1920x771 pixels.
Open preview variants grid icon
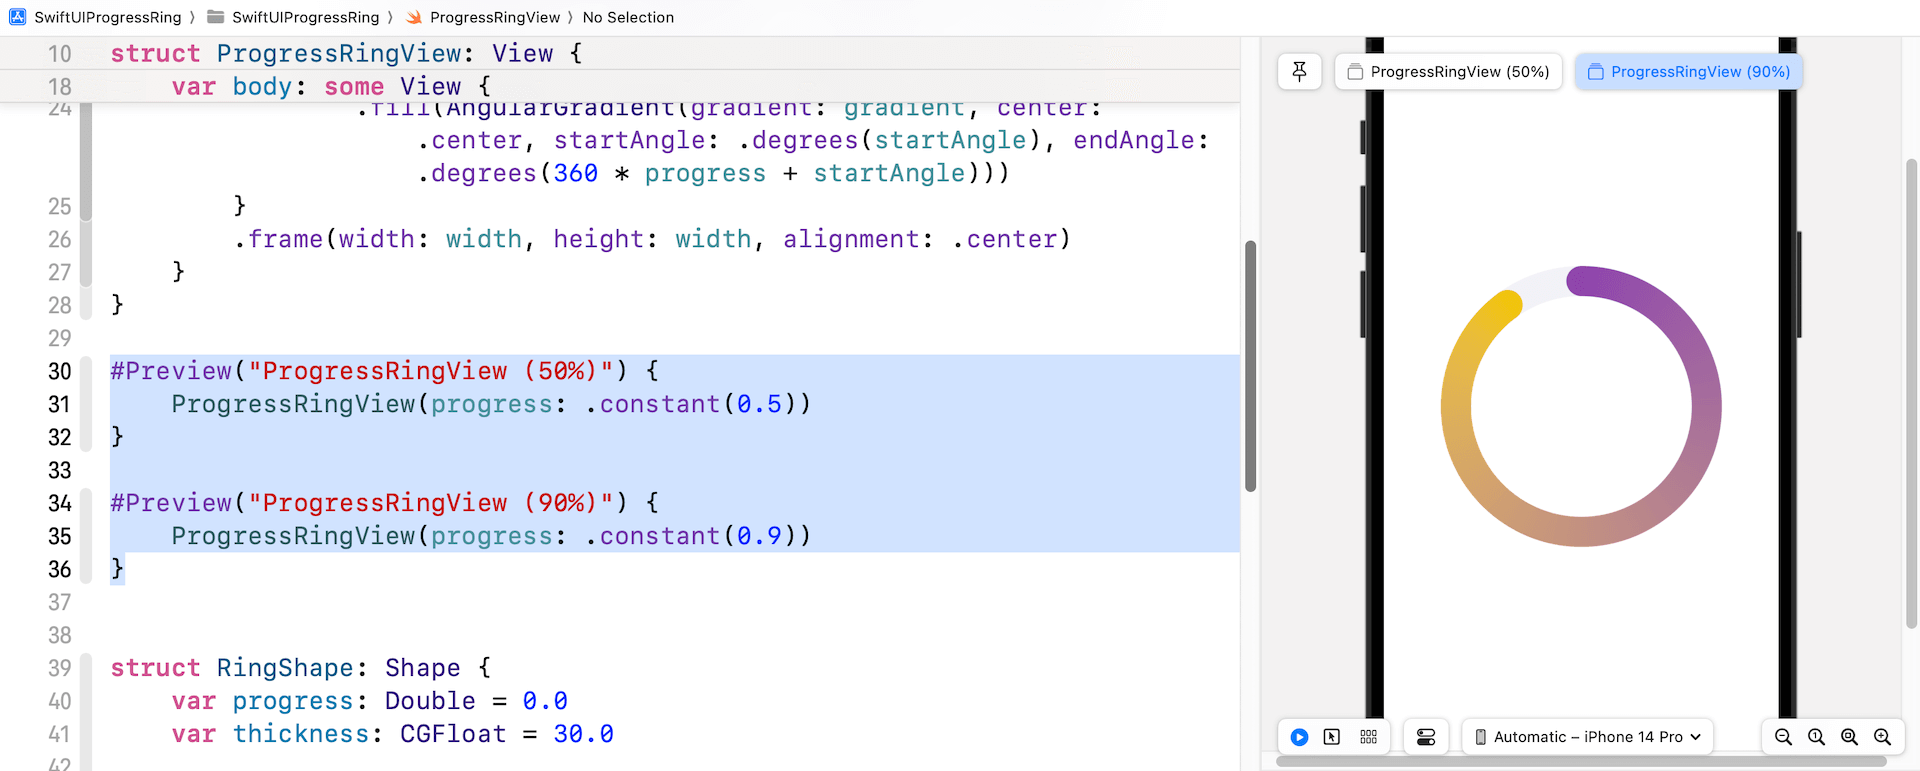click(x=1369, y=737)
